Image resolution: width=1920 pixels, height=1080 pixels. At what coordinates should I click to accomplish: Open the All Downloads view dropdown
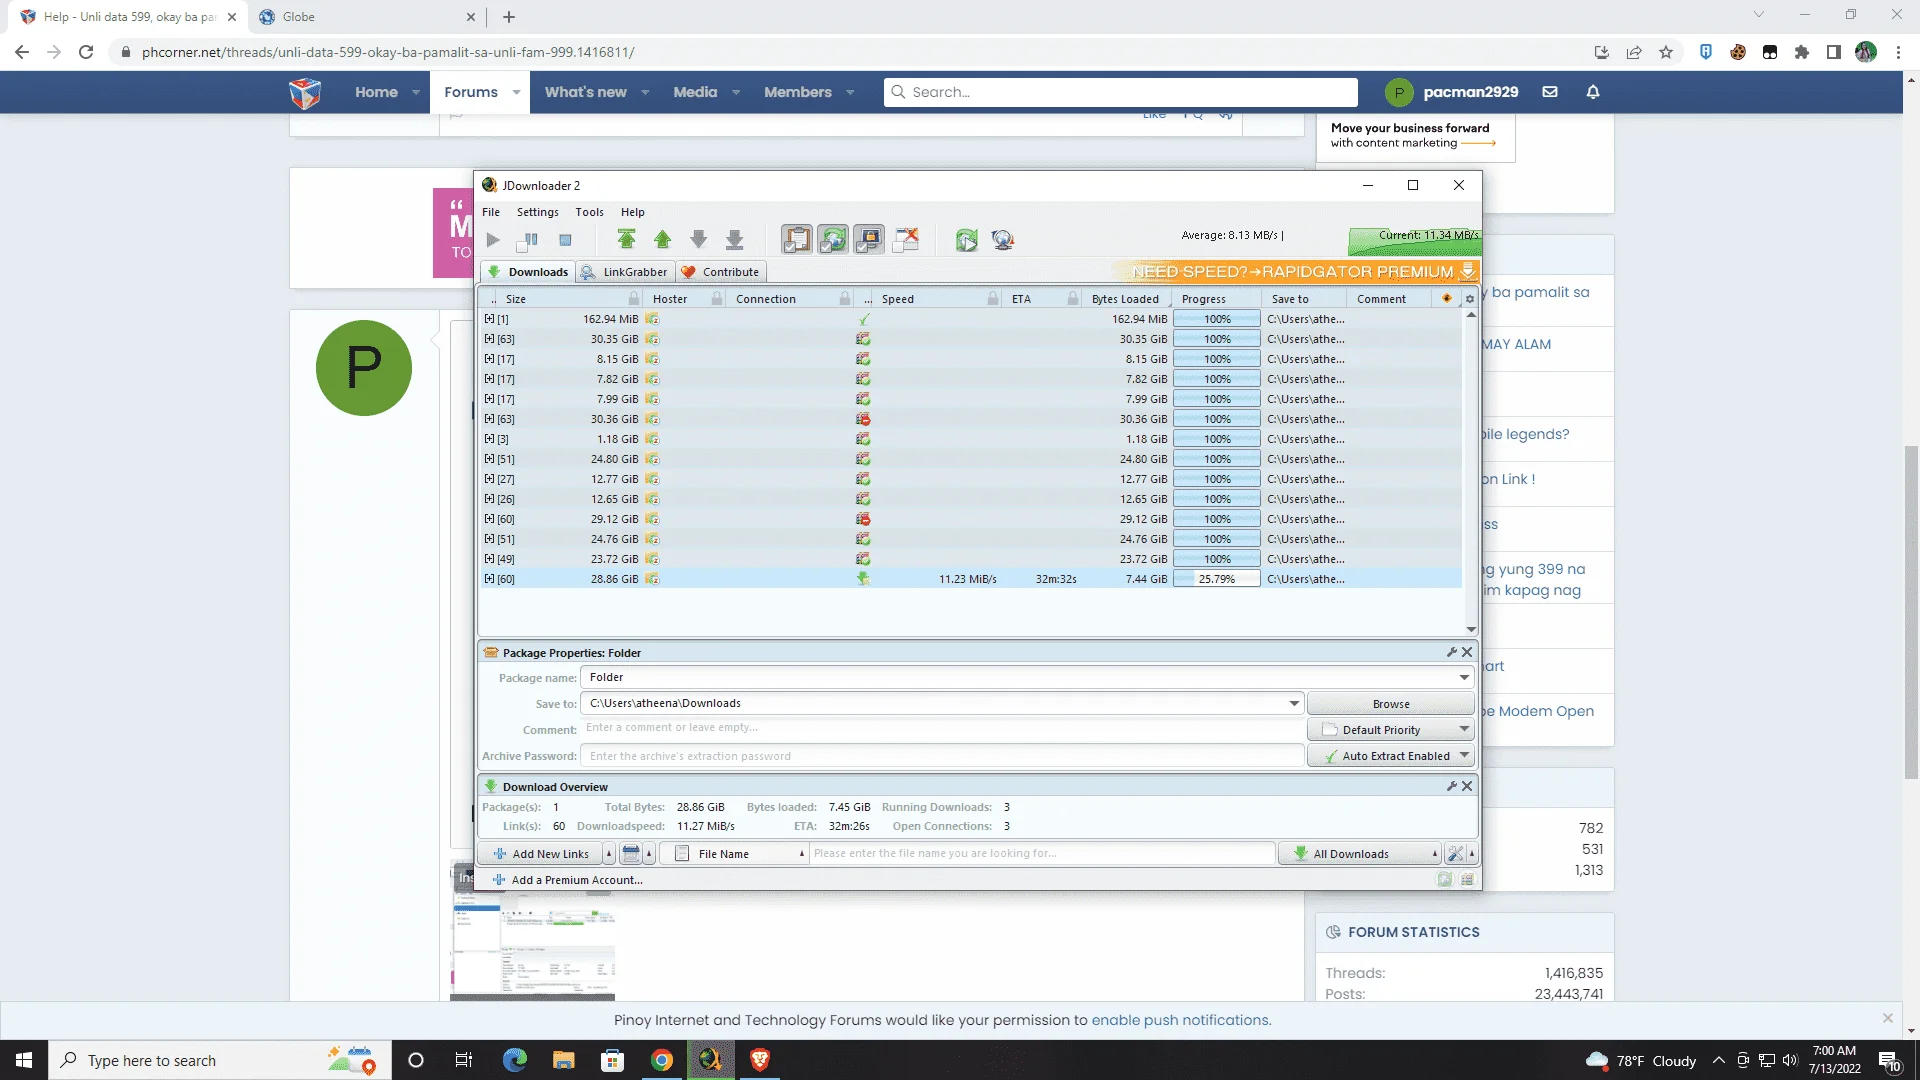(x=1359, y=854)
